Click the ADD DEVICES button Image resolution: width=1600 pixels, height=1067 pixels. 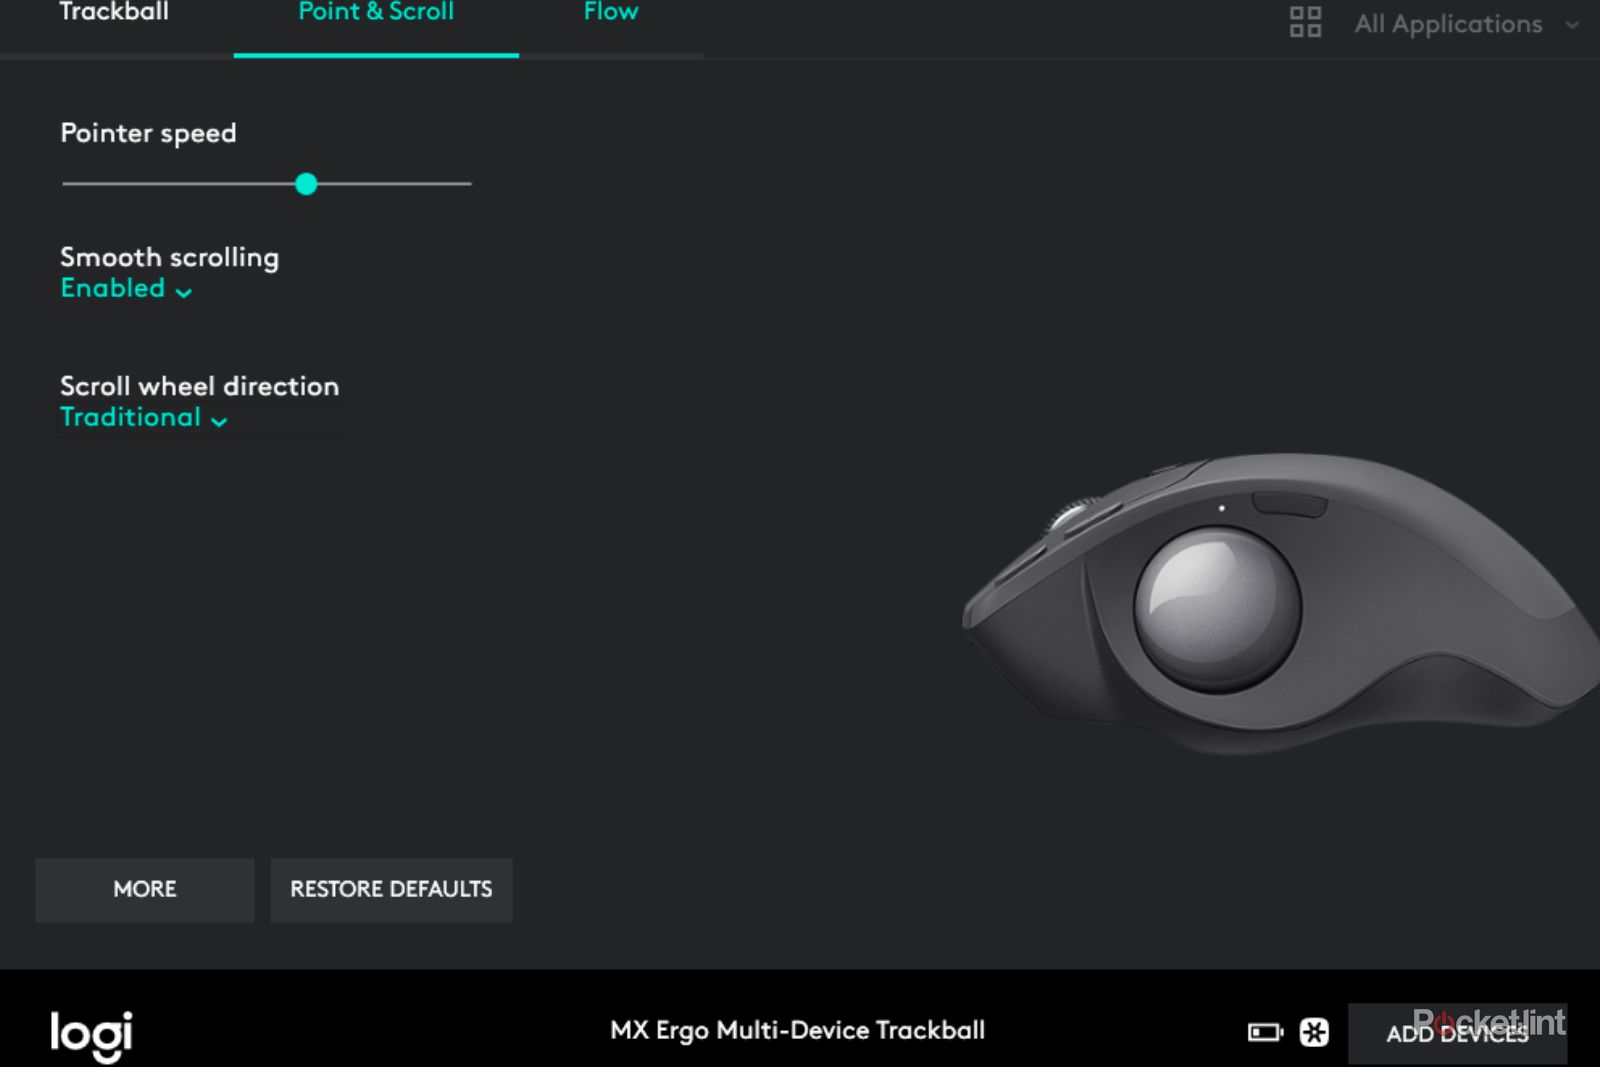click(x=1456, y=1034)
